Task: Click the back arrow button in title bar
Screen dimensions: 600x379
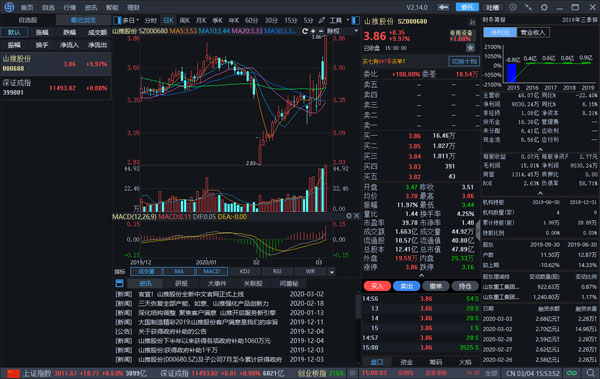Action: (x=443, y=7)
